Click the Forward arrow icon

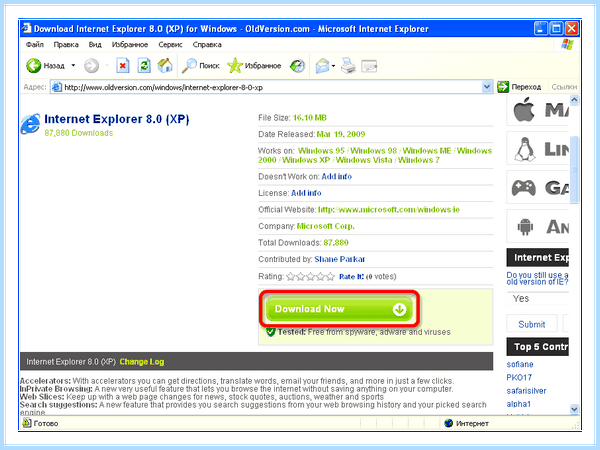[x=91, y=66]
